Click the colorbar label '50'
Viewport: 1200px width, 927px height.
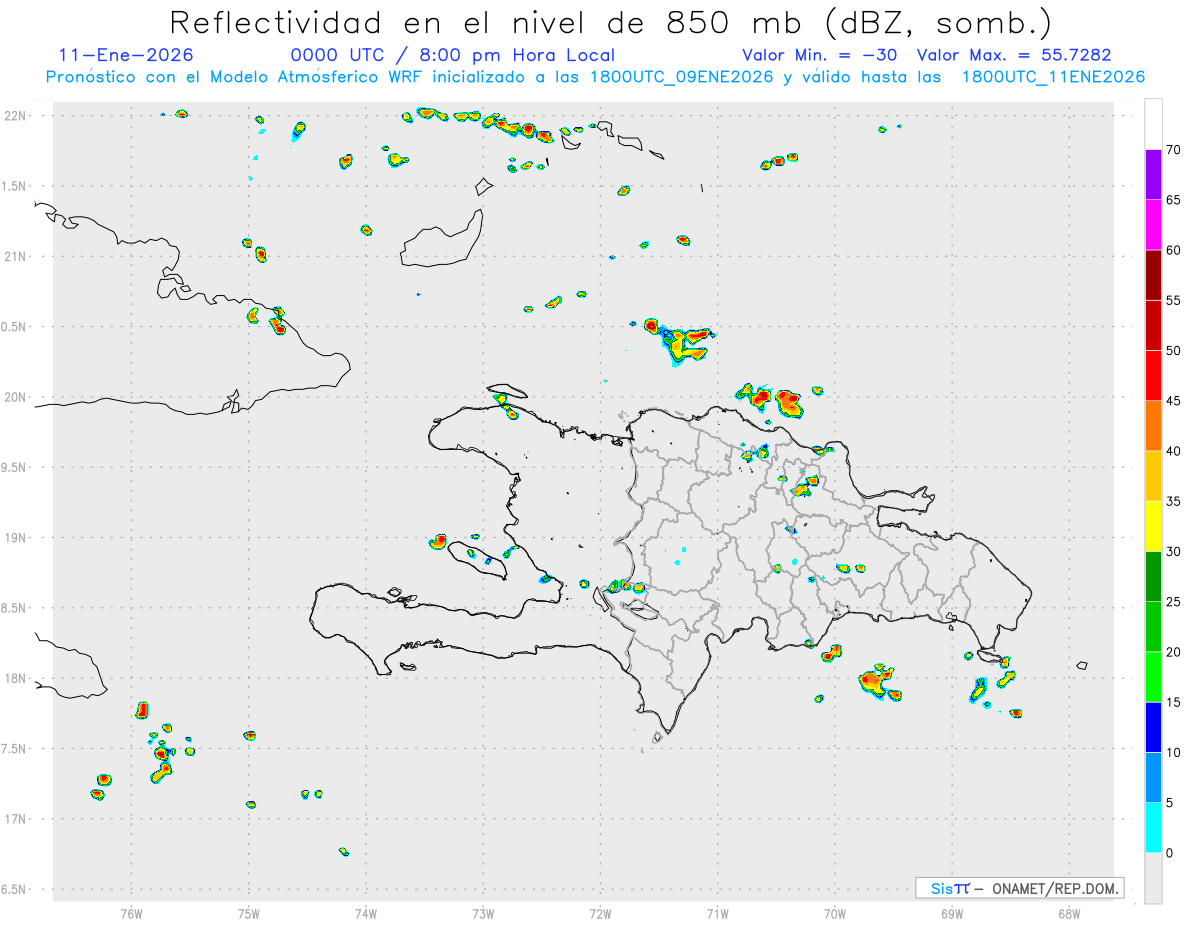click(x=1173, y=351)
